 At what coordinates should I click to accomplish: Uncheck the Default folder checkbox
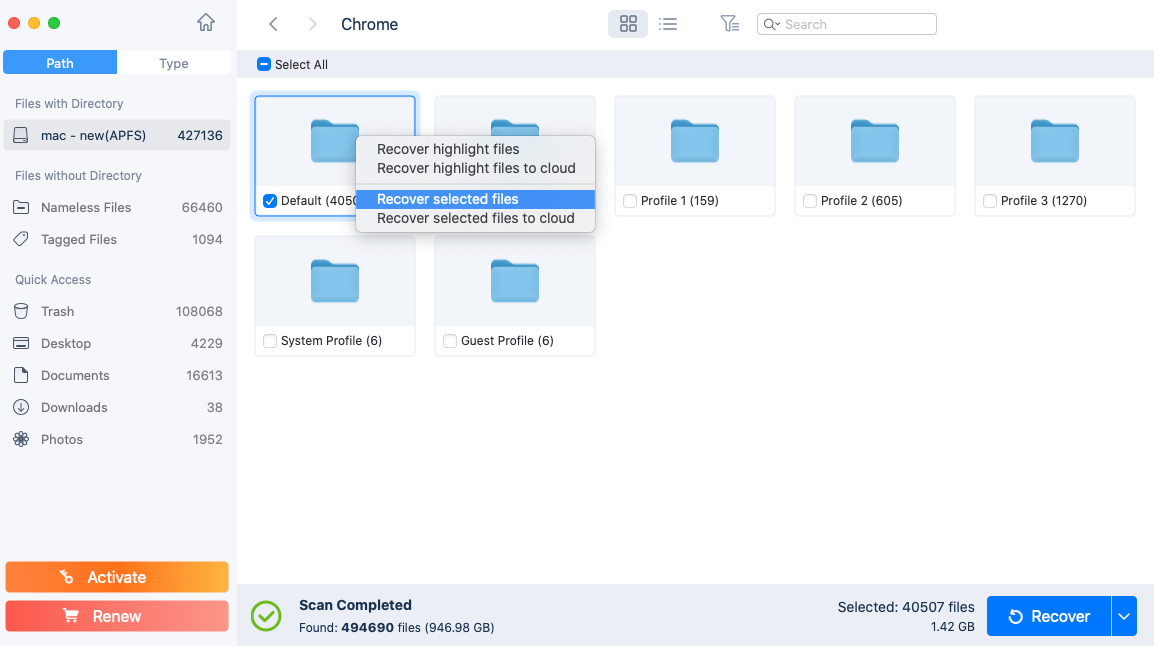[270, 201]
